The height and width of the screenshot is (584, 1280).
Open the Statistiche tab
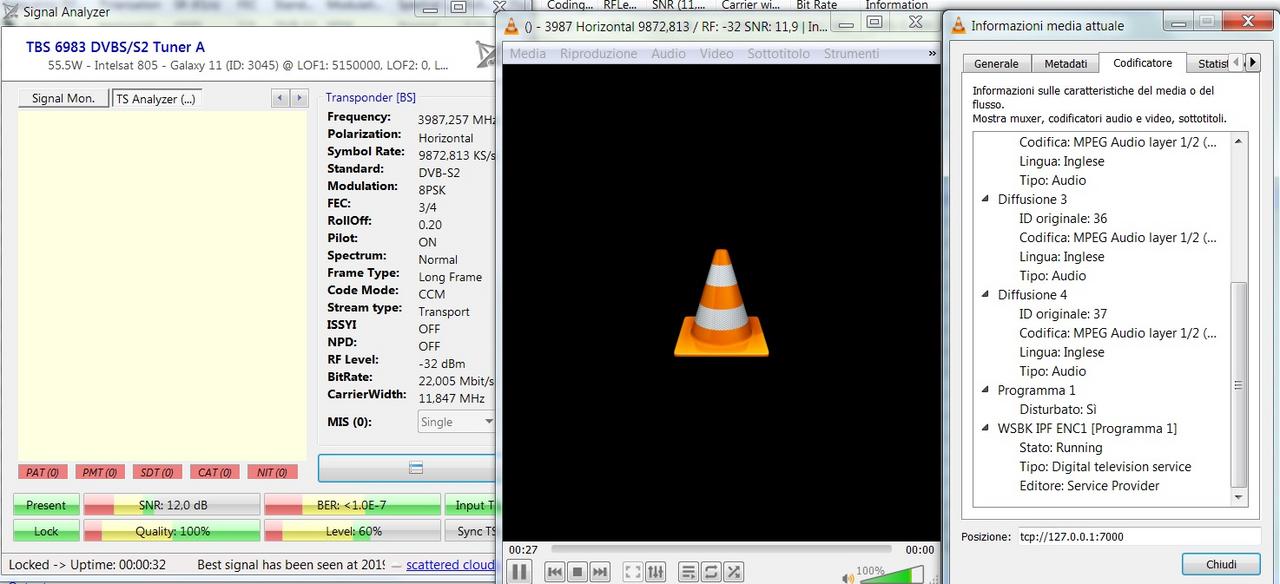[x=1208, y=63]
